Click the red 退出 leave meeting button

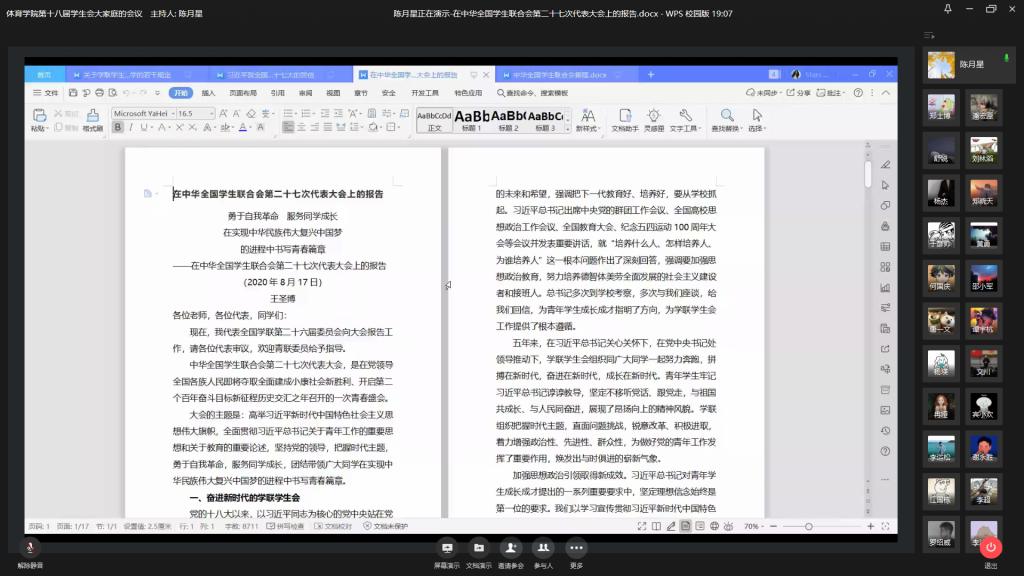tap(990, 547)
